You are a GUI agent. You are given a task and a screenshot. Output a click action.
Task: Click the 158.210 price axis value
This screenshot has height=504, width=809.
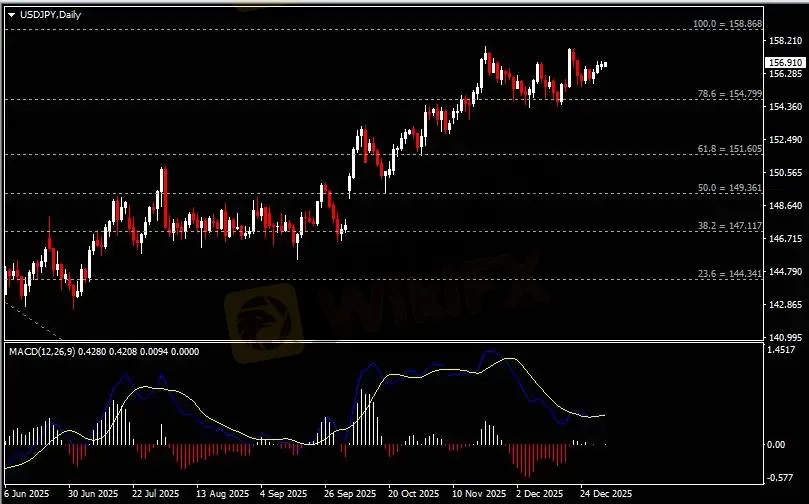[784, 41]
